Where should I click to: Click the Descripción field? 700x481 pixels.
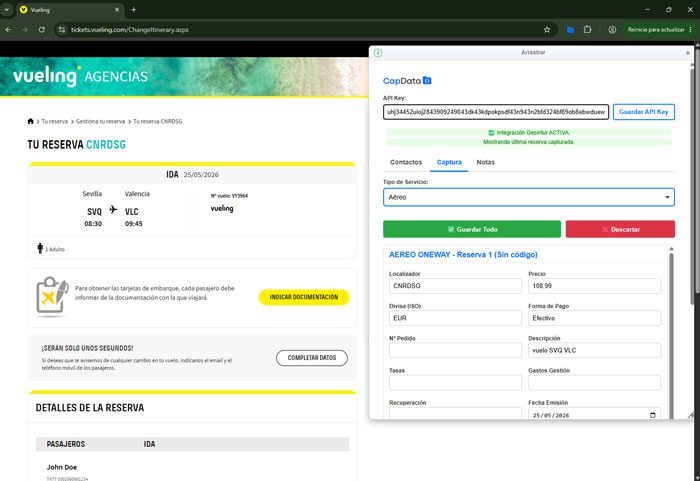tap(594, 350)
